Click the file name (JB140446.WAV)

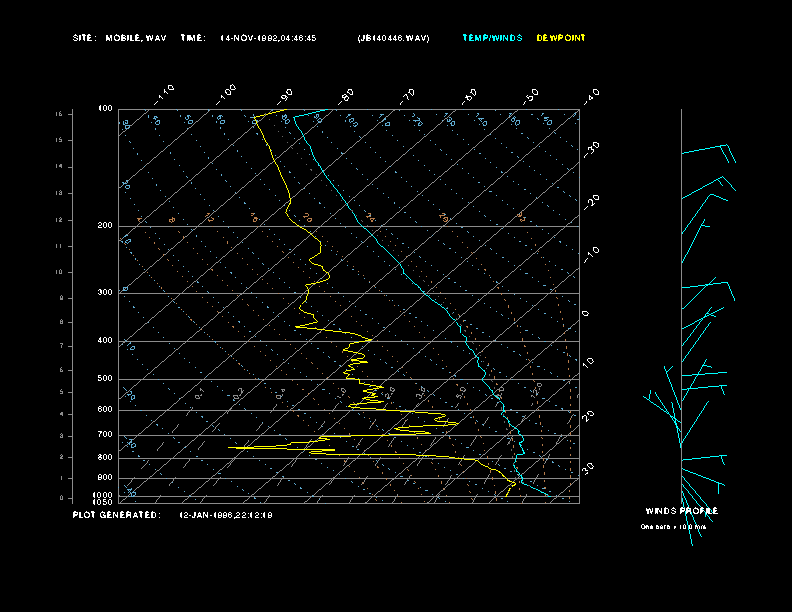[393, 38]
